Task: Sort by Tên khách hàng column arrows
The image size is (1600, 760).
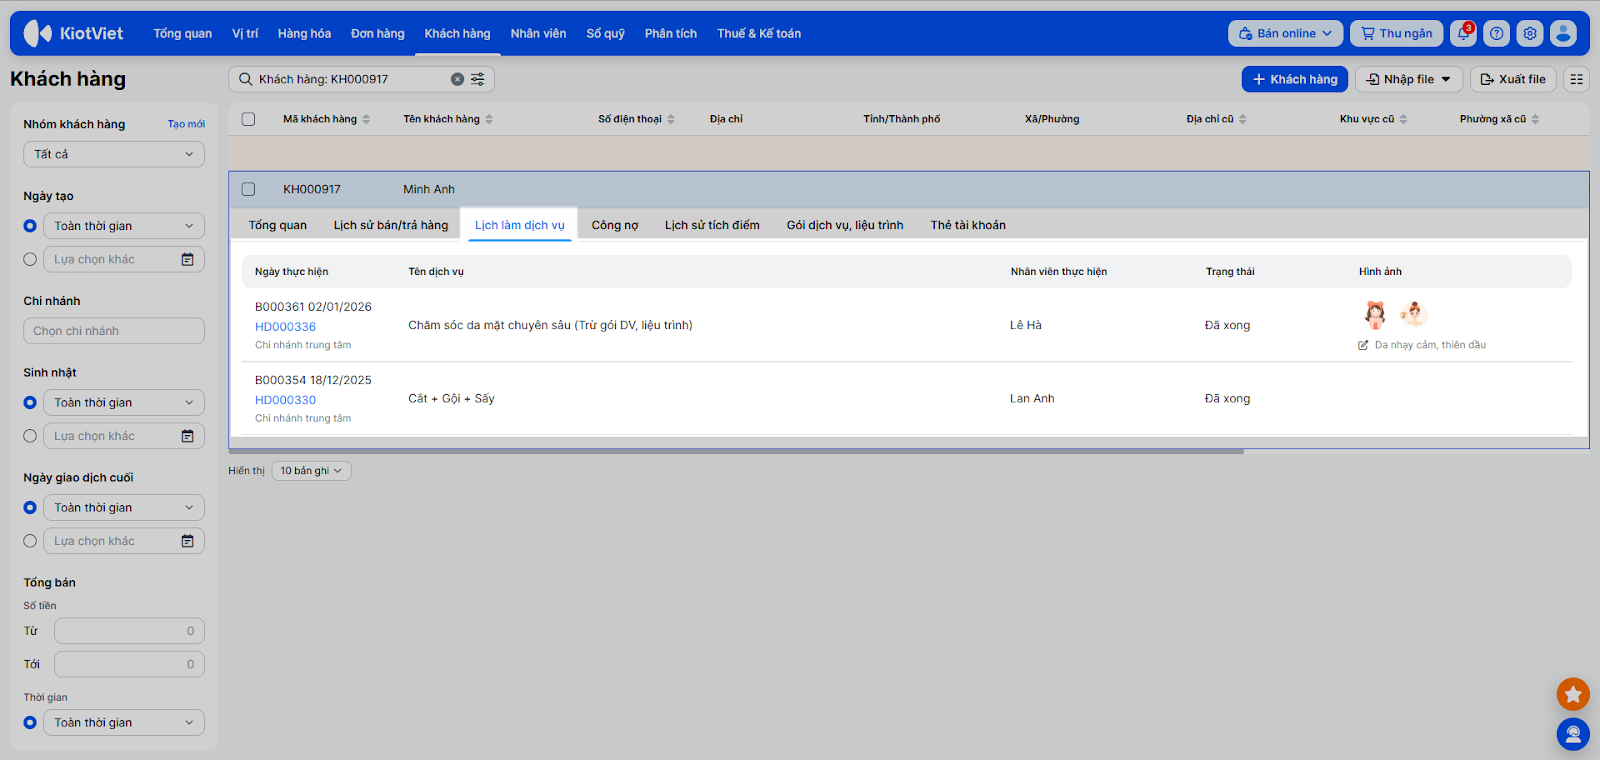Action: [x=489, y=119]
